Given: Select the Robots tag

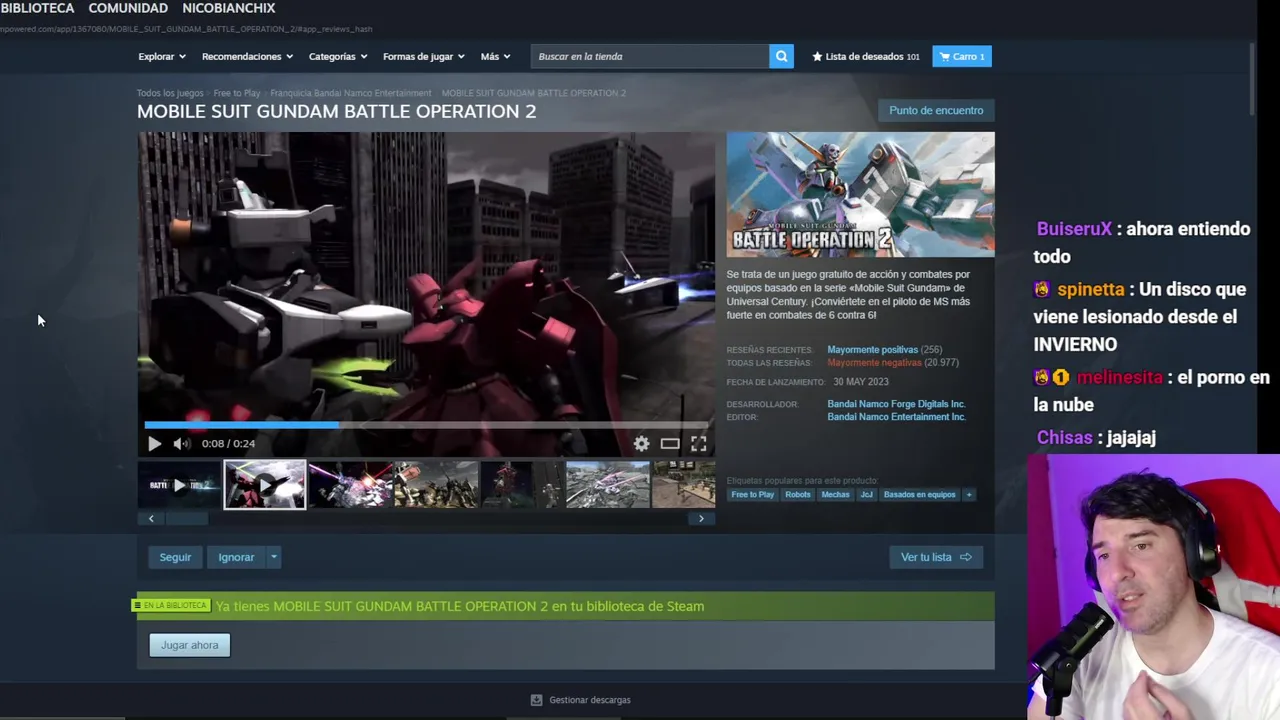Looking at the screenshot, I should 798,494.
